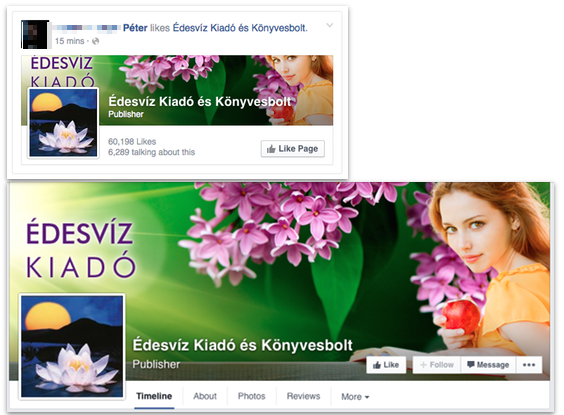Click page title in the preview card
The width and height of the screenshot is (564, 415).
click(200, 101)
